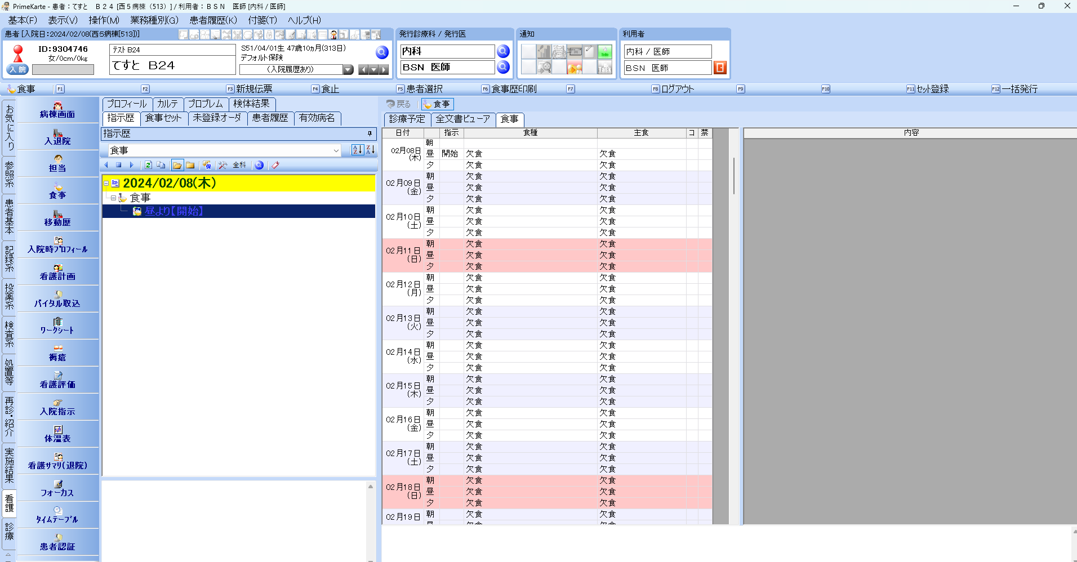The width and height of the screenshot is (1077, 562).
Task: Go to previous entry with blue left arrow
Action: 106,165
